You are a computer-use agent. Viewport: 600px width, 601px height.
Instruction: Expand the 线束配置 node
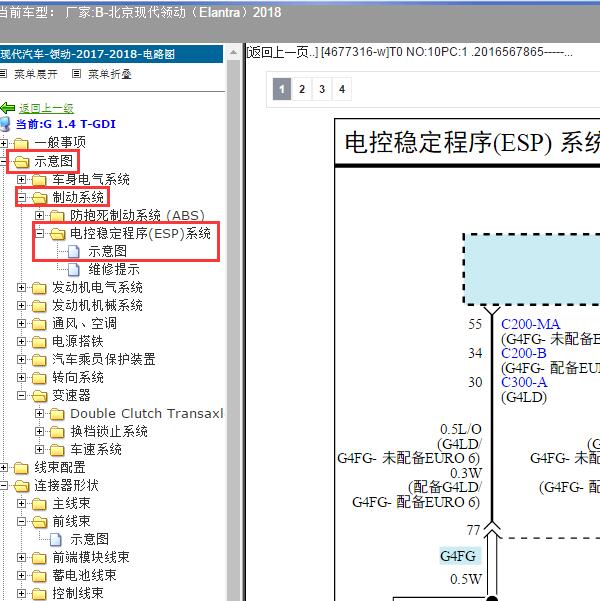tap(3, 467)
